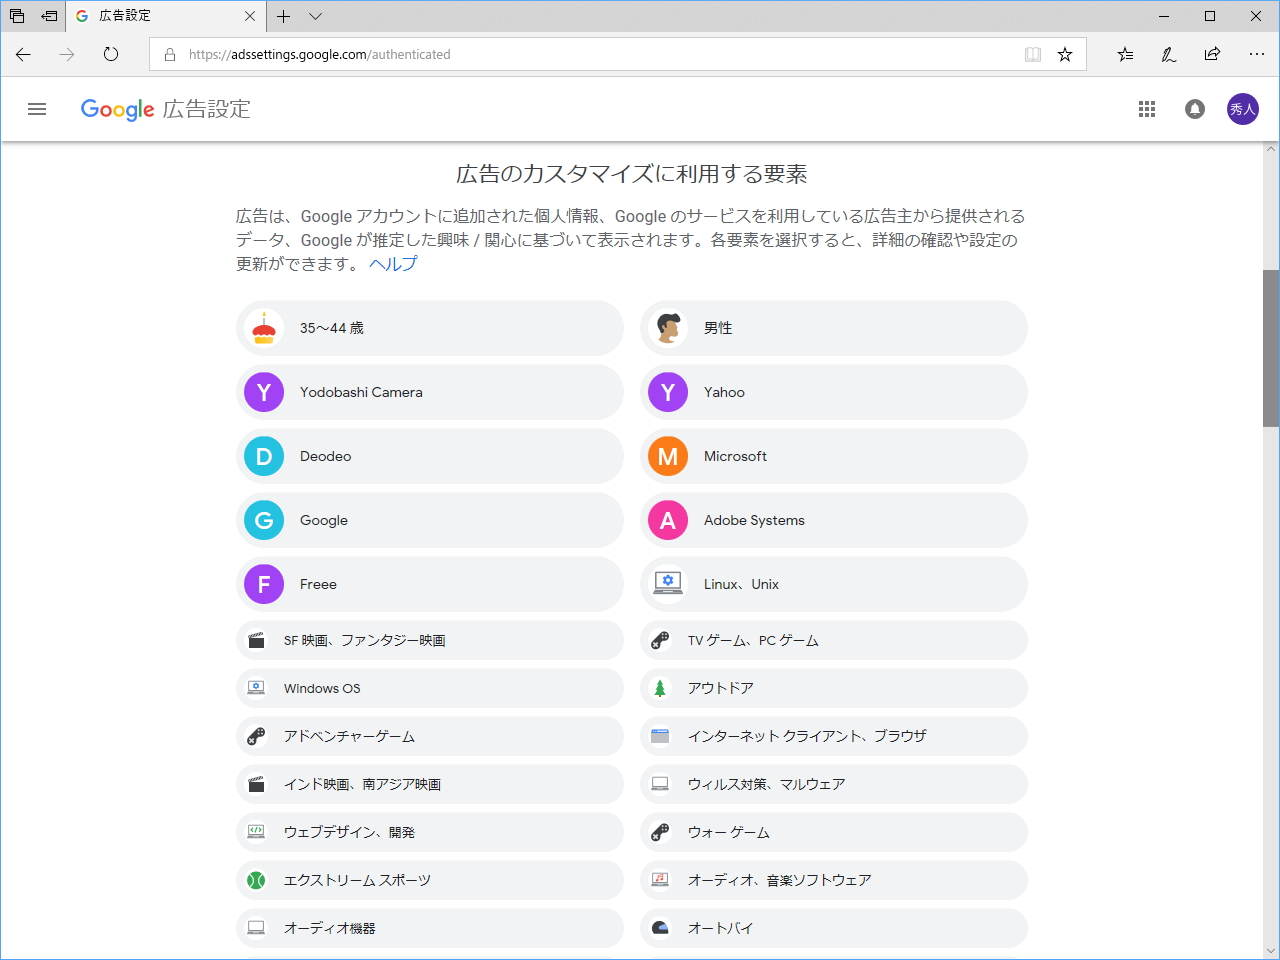
Task: Click the Yahoo Y icon
Action: 668,392
